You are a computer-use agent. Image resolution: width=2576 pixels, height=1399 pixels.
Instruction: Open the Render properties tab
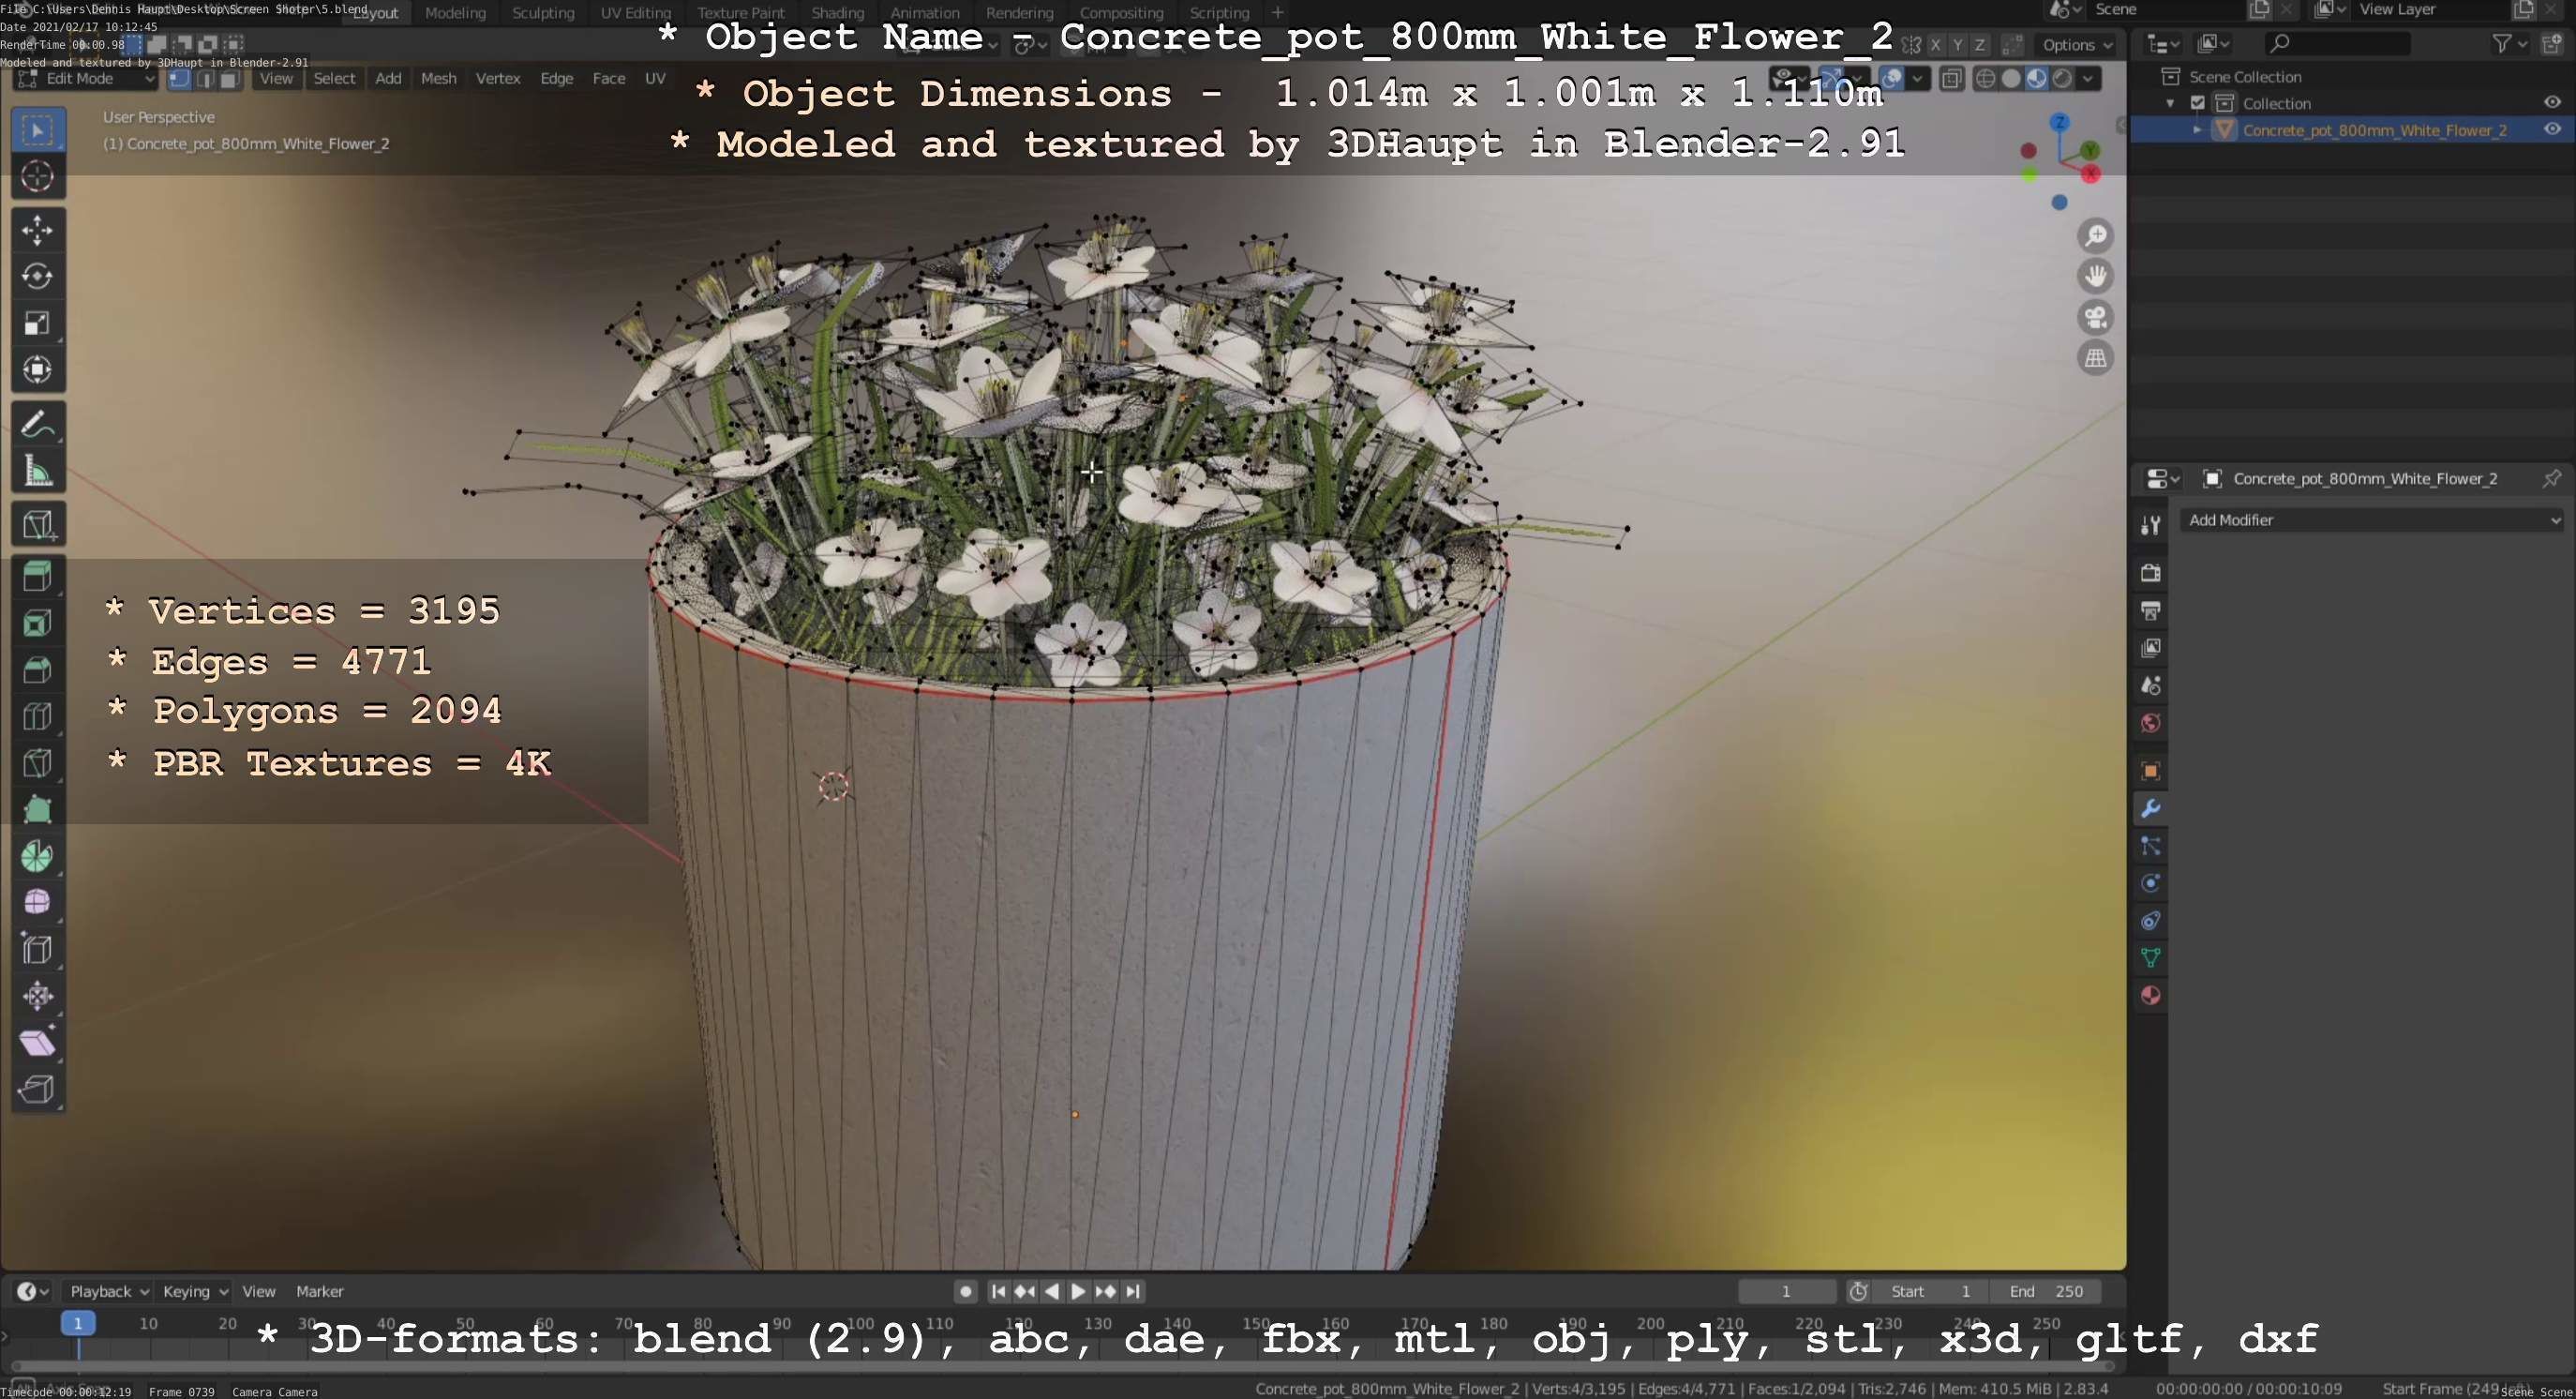pos(2151,573)
